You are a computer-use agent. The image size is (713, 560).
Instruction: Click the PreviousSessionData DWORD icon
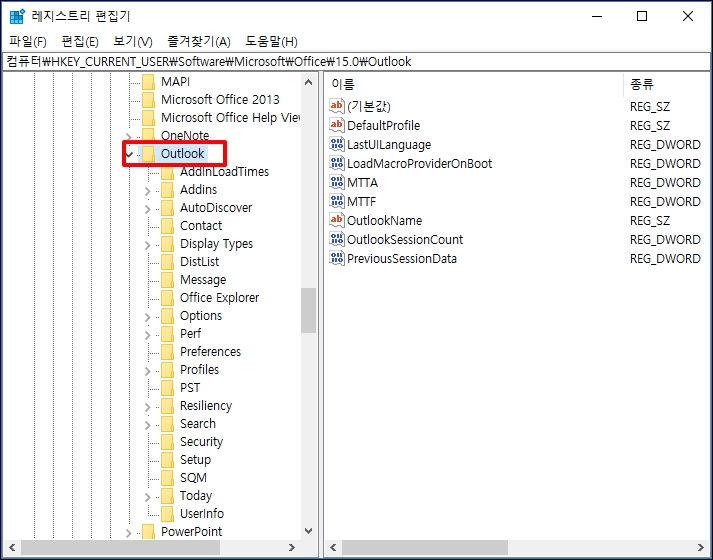[337, 258]
